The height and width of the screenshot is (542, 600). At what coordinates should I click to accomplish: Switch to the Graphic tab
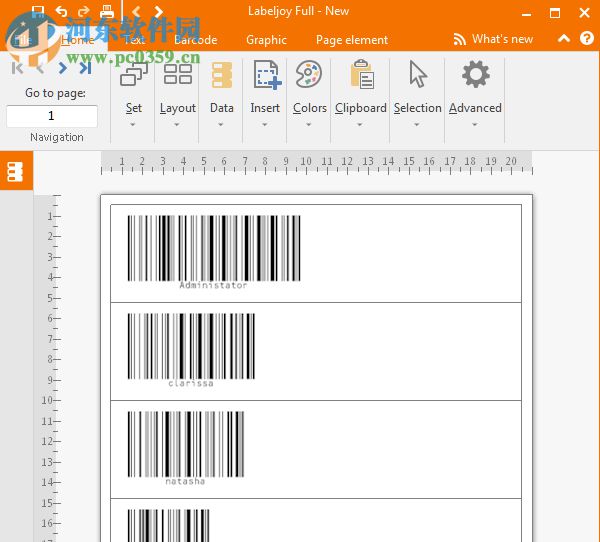pyautogui.click(x=266, y=40)
